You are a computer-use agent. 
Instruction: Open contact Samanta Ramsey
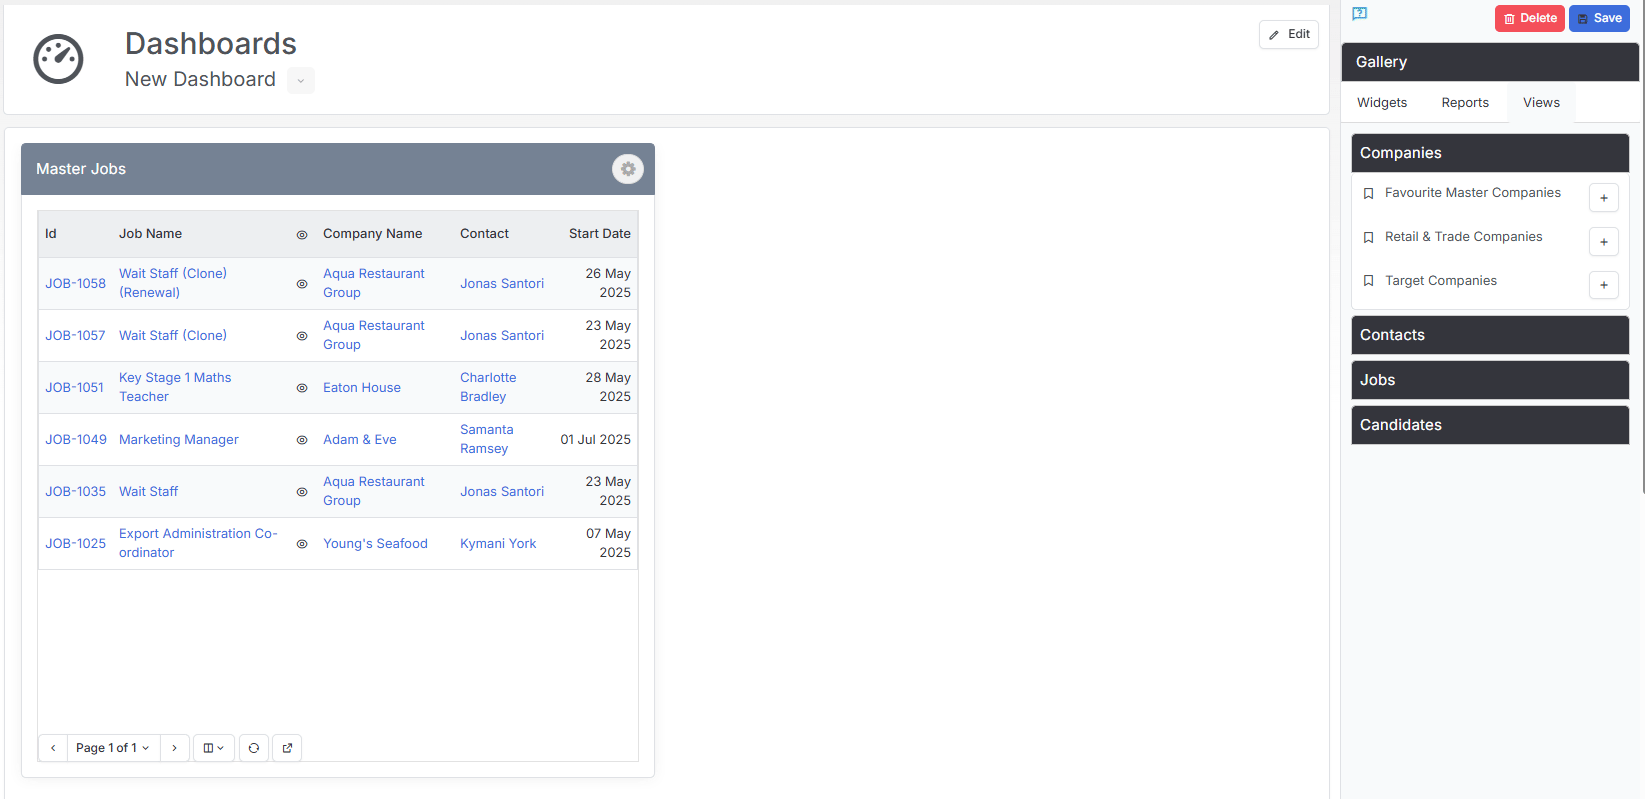coord(487,439)
